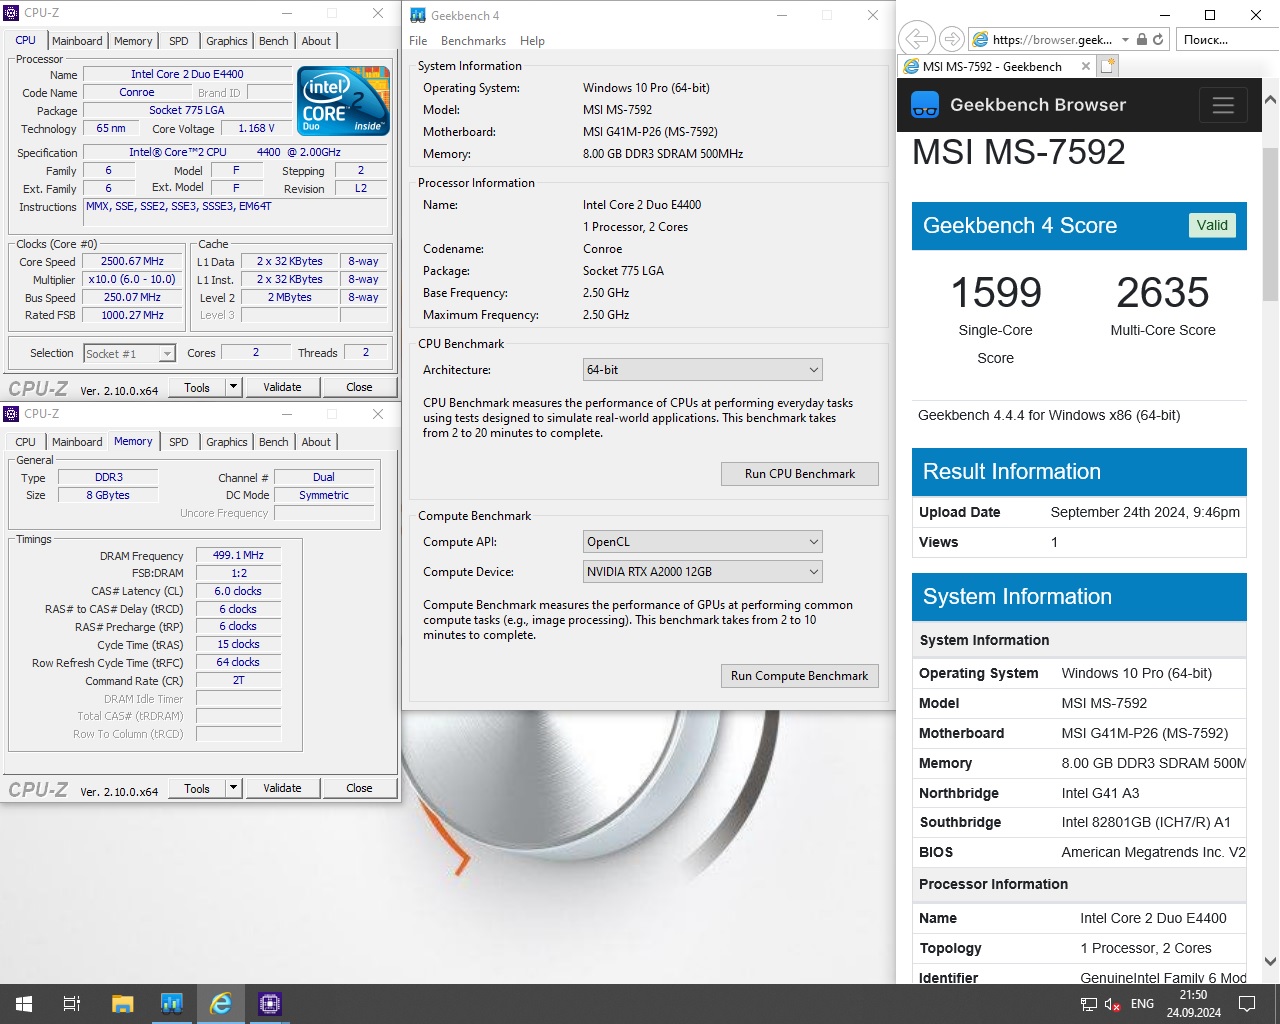Open the notification center icon
Screen dimensions: 1280x1024
click(1247, 1004)
